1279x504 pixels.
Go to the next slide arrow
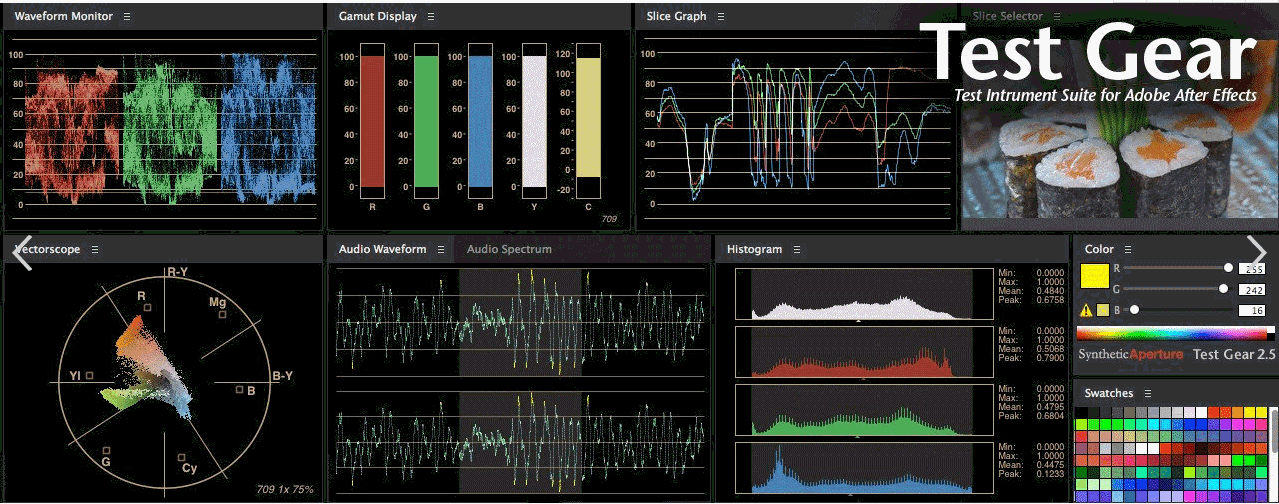click(1257, 252)
